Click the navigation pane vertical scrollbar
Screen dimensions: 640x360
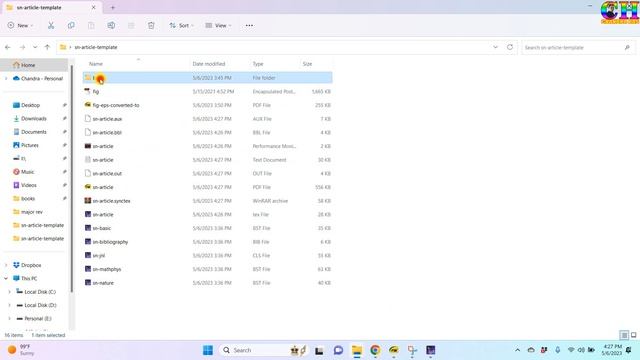72,180
